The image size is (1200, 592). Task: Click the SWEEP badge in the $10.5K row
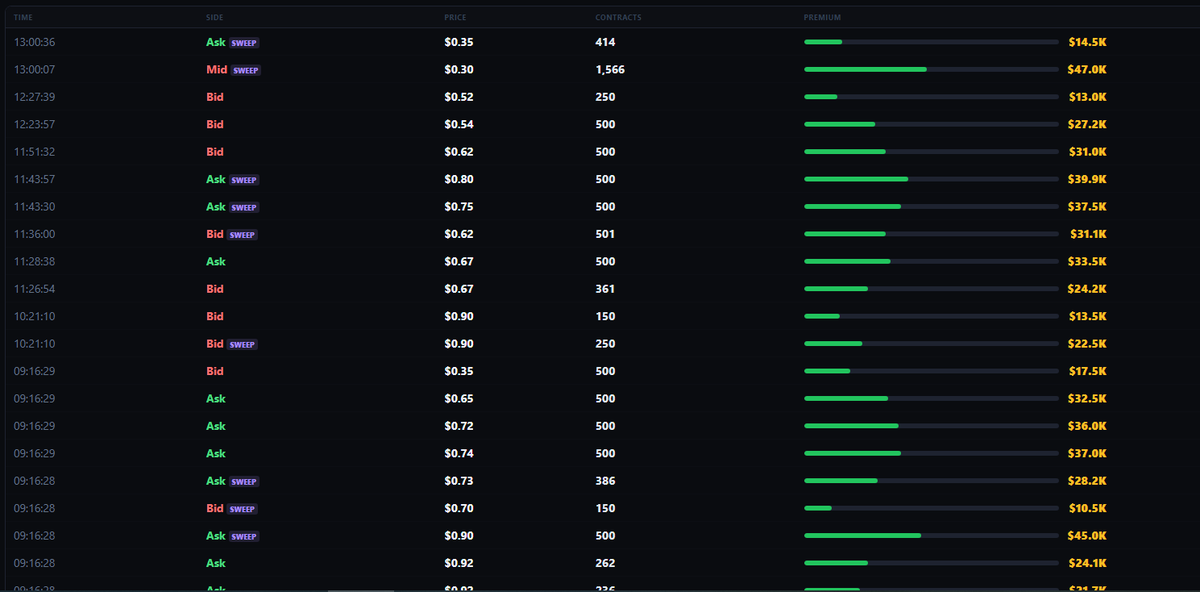(x=243, y=509)
